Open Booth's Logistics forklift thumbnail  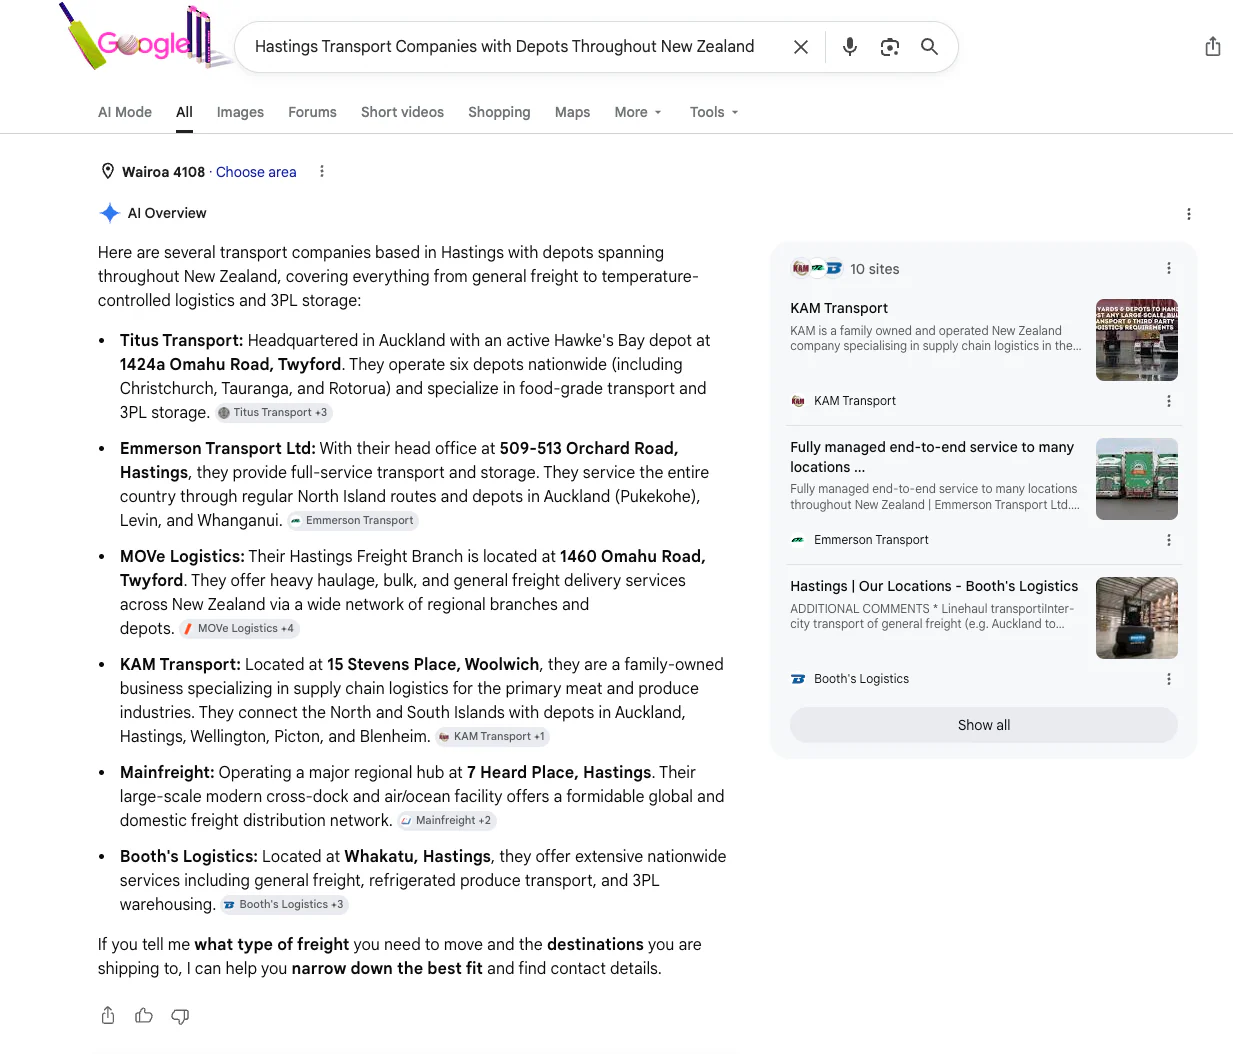tap(1137, 618)
